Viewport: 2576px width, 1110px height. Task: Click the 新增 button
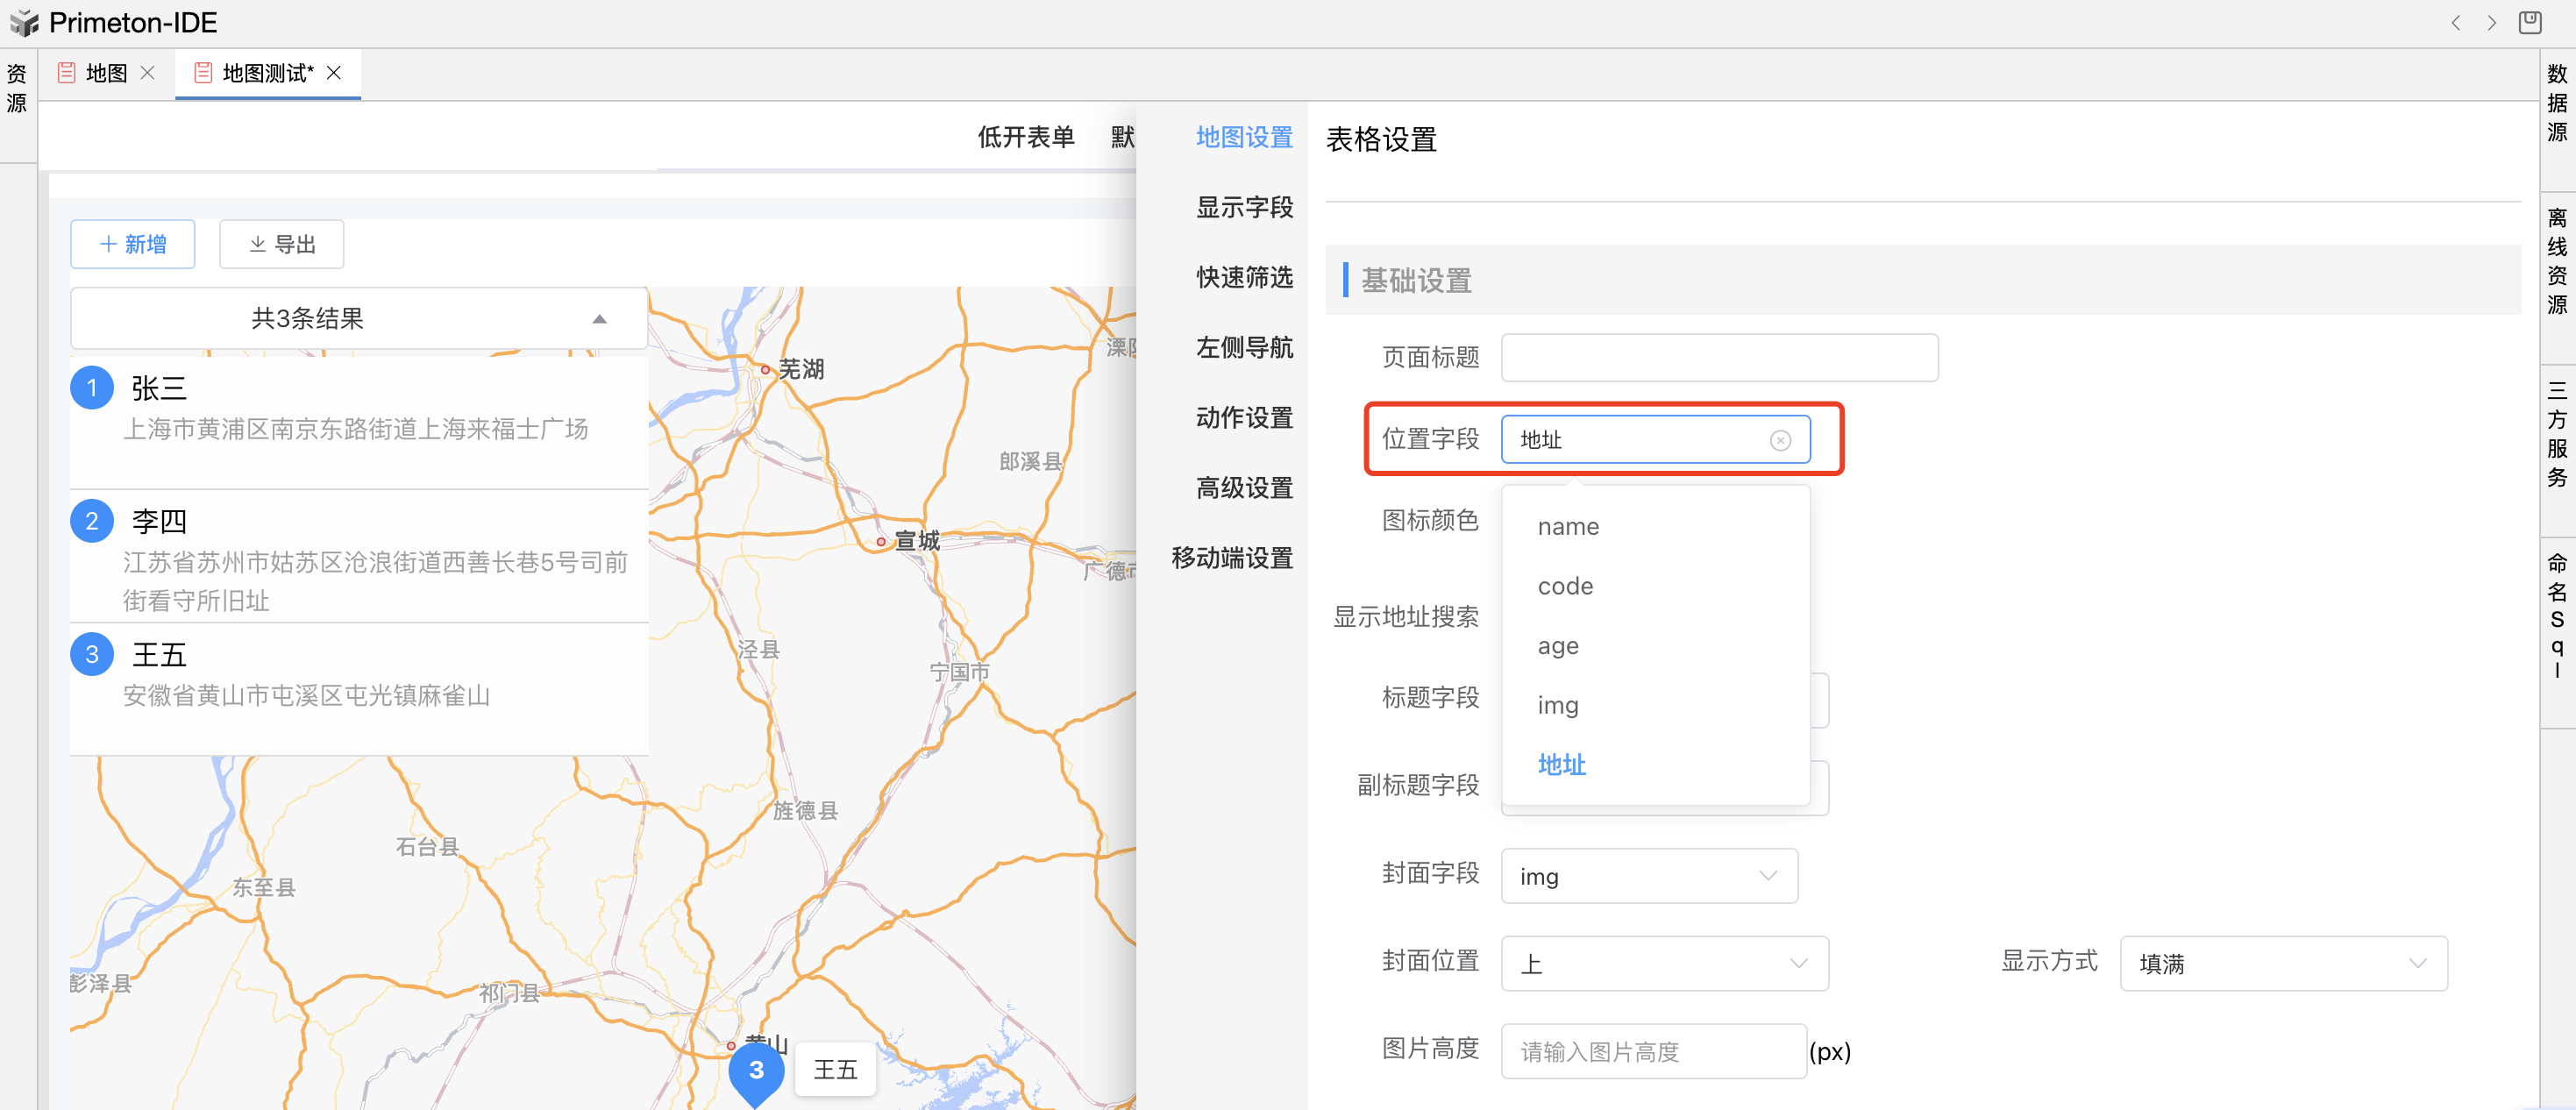(133, 244)
